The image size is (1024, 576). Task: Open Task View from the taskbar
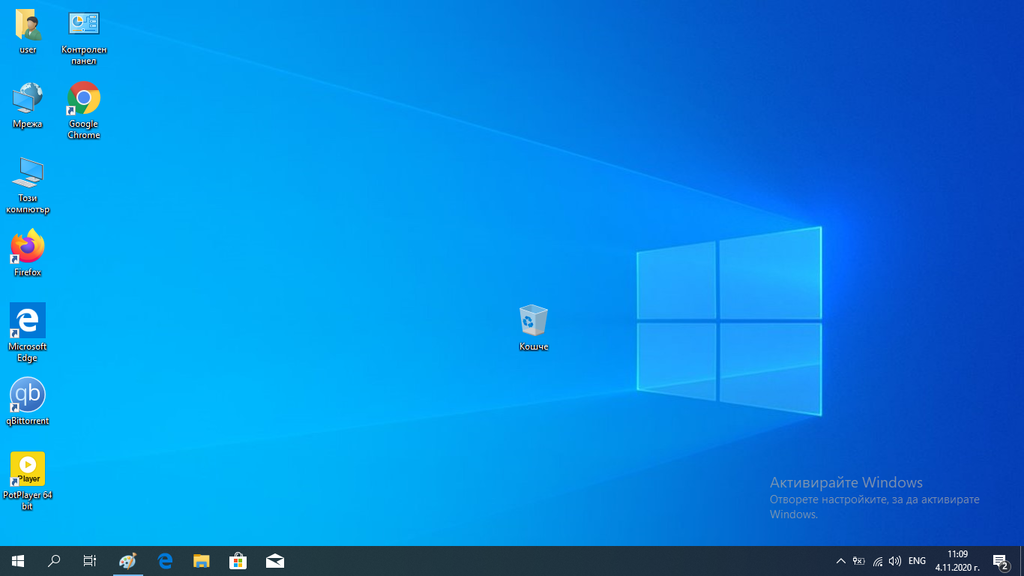coord(90,561)
